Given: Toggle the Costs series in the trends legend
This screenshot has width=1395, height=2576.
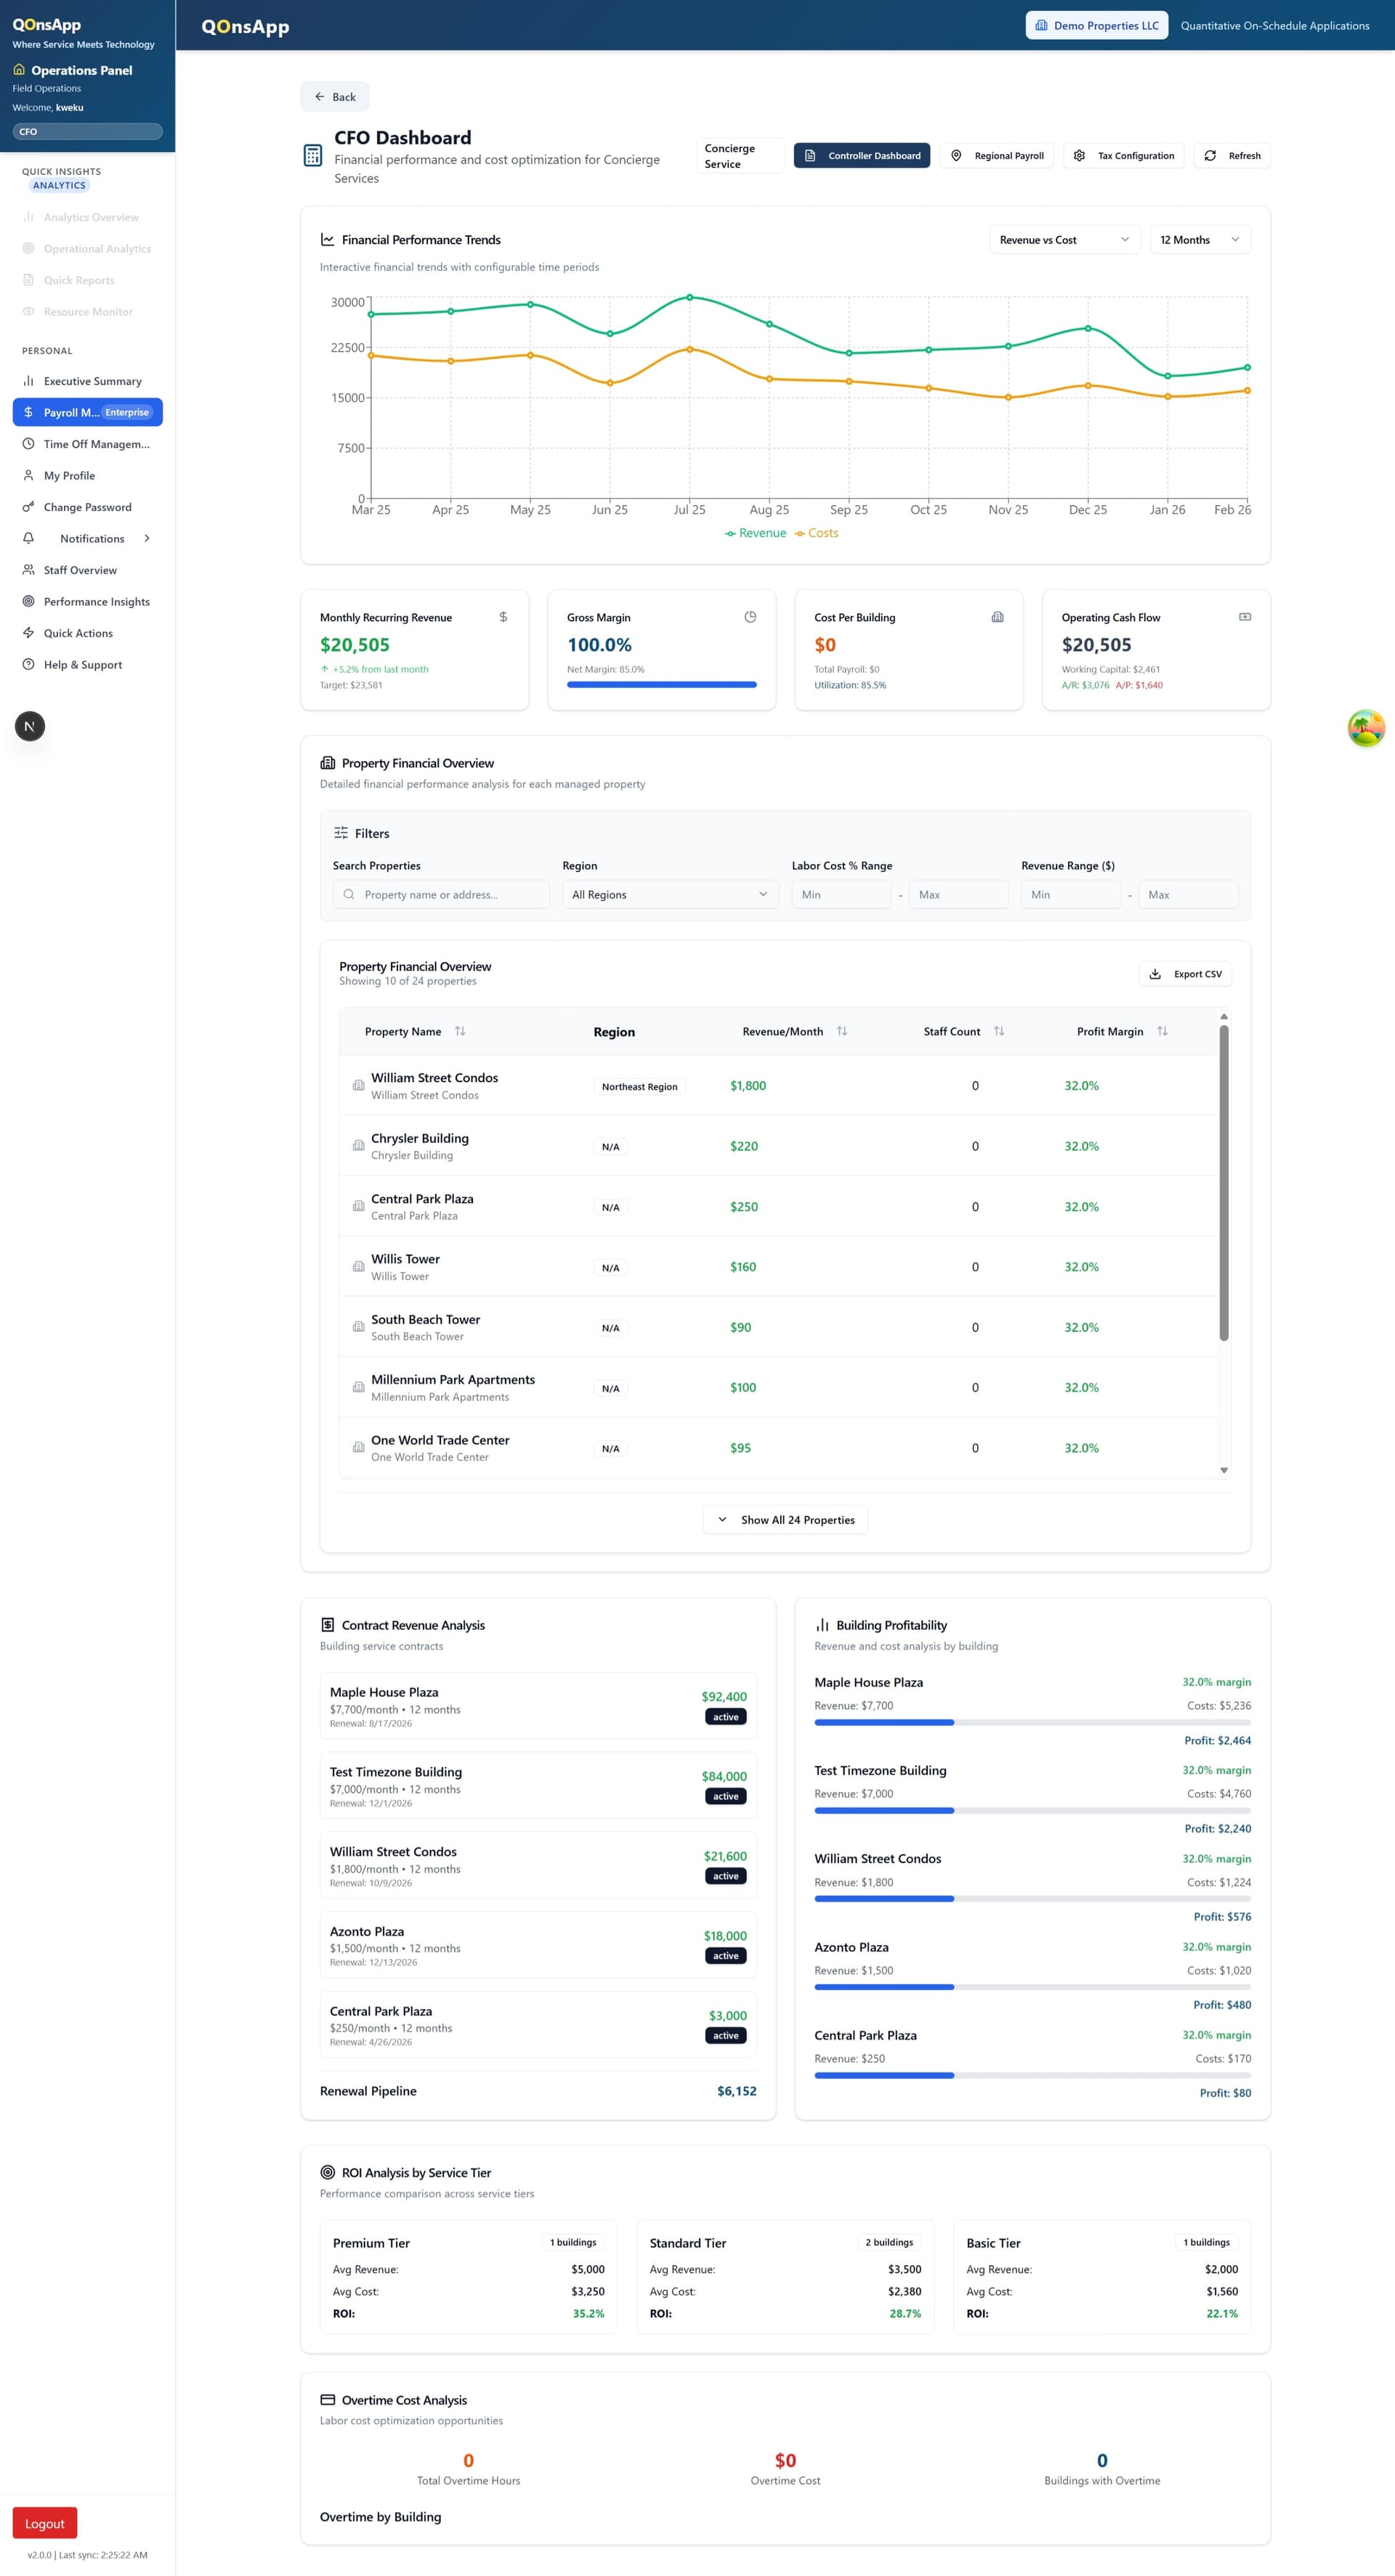Looking at the screenshot, I should 817,533.
